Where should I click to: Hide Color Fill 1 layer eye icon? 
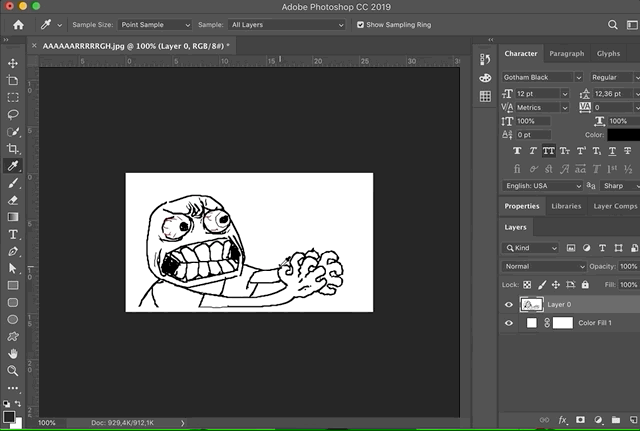509,323
